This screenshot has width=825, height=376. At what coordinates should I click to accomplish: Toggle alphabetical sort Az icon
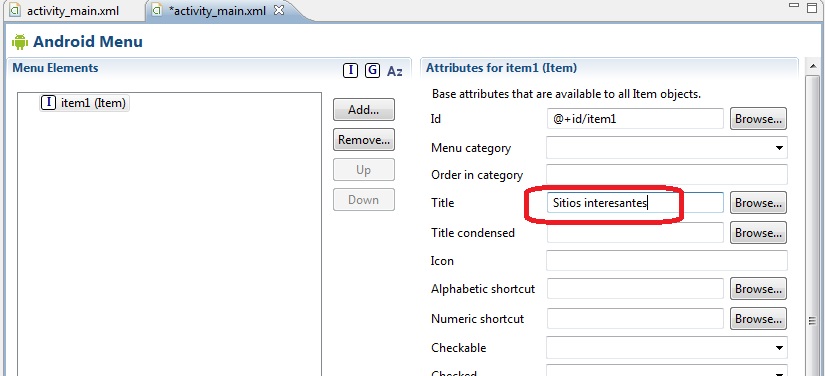(395, 71)
